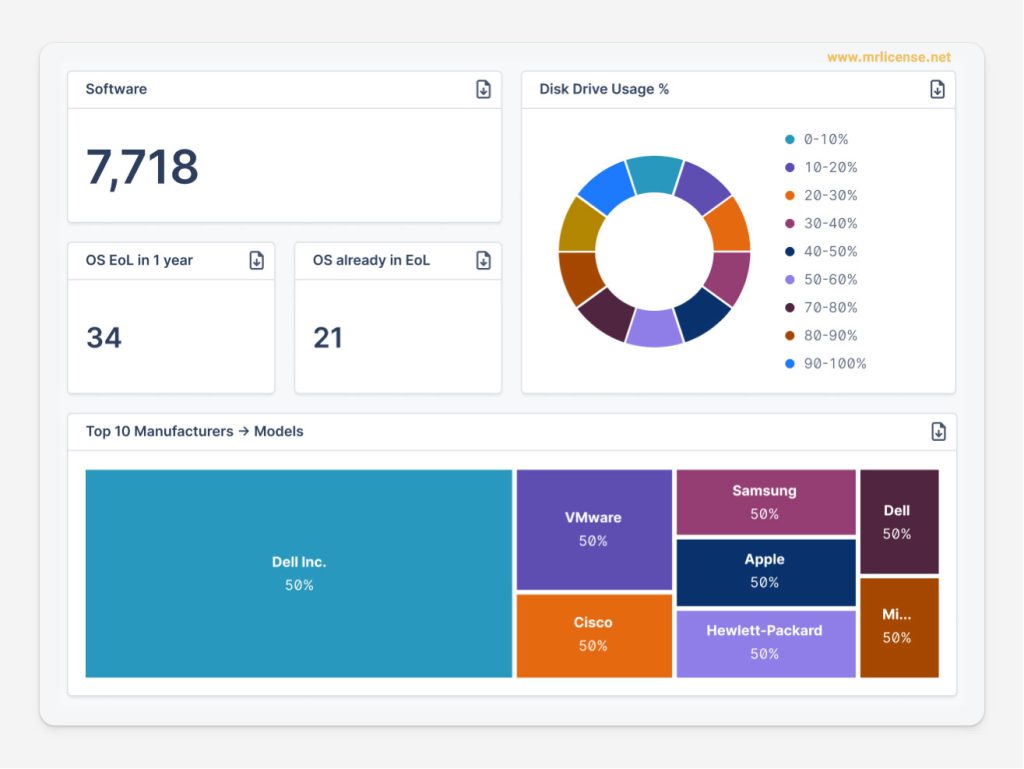
Task: Select the 40-50% legend item
Action: coord(829,251)
